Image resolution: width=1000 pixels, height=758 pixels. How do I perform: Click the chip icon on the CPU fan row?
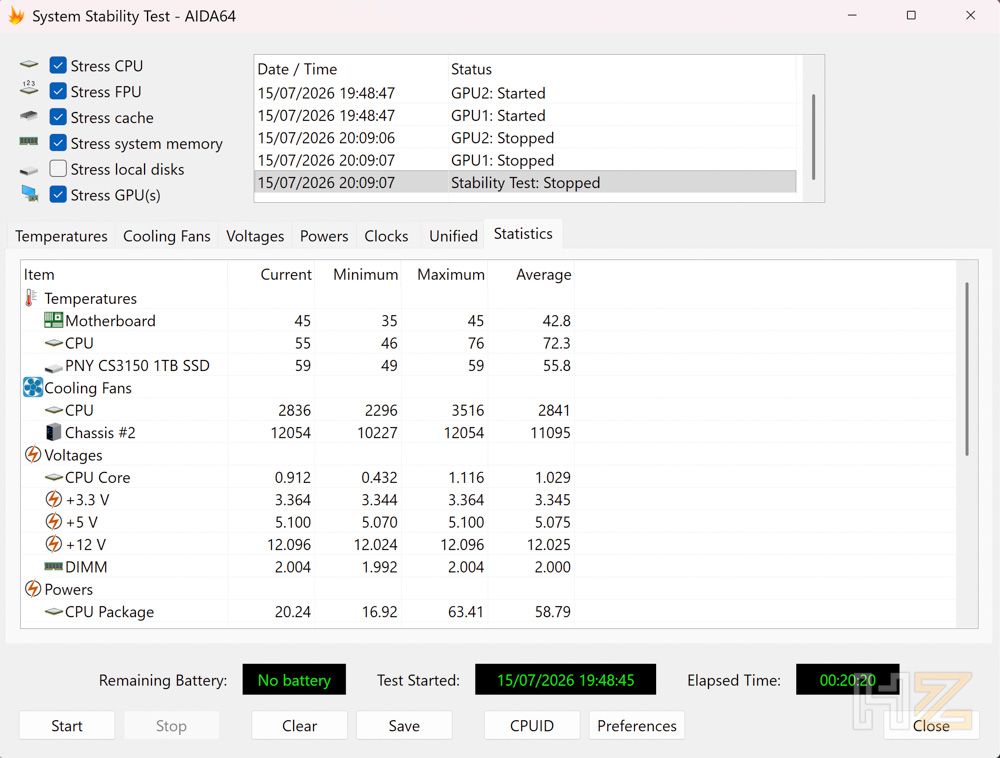54,410
